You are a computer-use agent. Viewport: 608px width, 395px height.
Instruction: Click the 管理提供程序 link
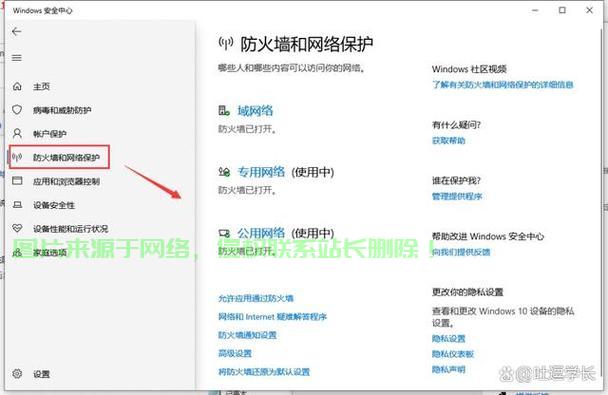point(457,196)
